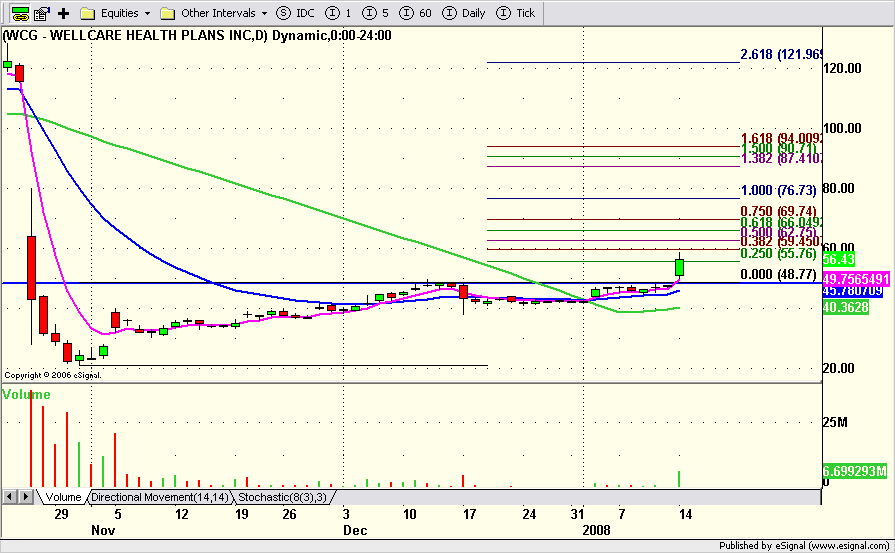This screenshot has height=553, width=895.
Task: Click the 6.699293M volume value tag
Action: (x=854, y=471)
